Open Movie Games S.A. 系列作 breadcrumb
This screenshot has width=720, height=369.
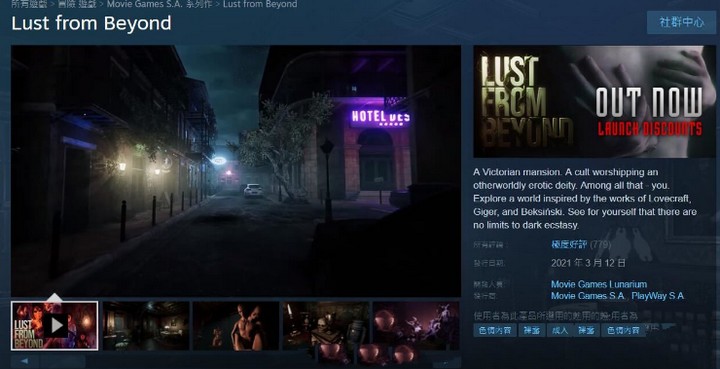[x=159, y=5]
